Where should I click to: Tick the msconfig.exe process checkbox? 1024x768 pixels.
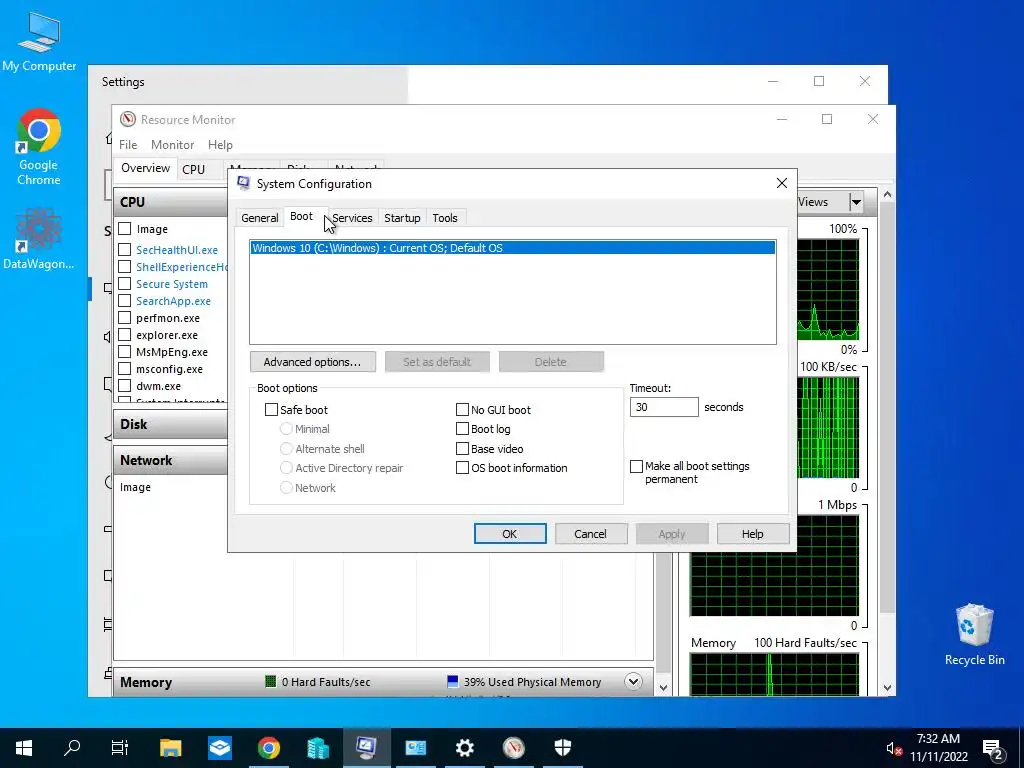(125, 368)
